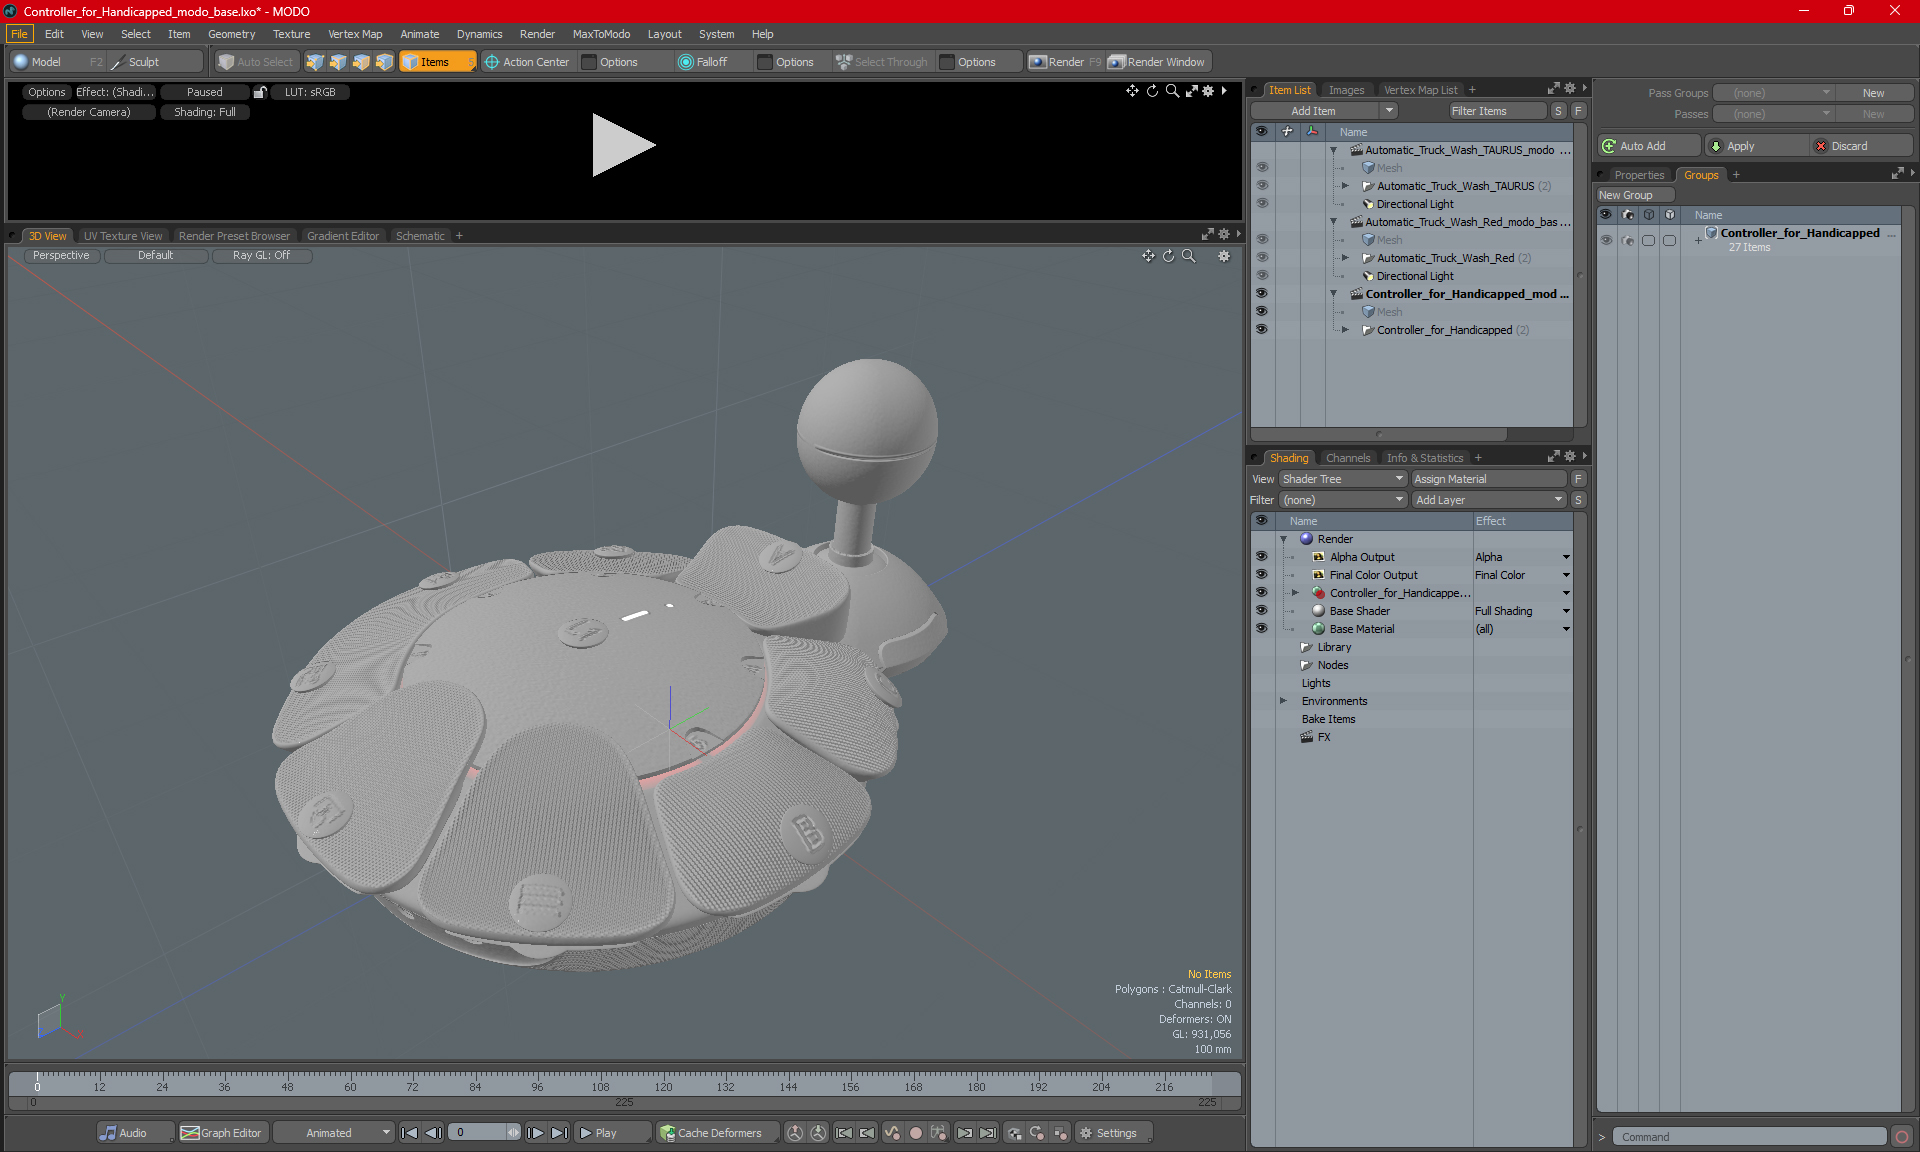
Task: Open the Animated keying dropdown
Action: click(334, 1133)
